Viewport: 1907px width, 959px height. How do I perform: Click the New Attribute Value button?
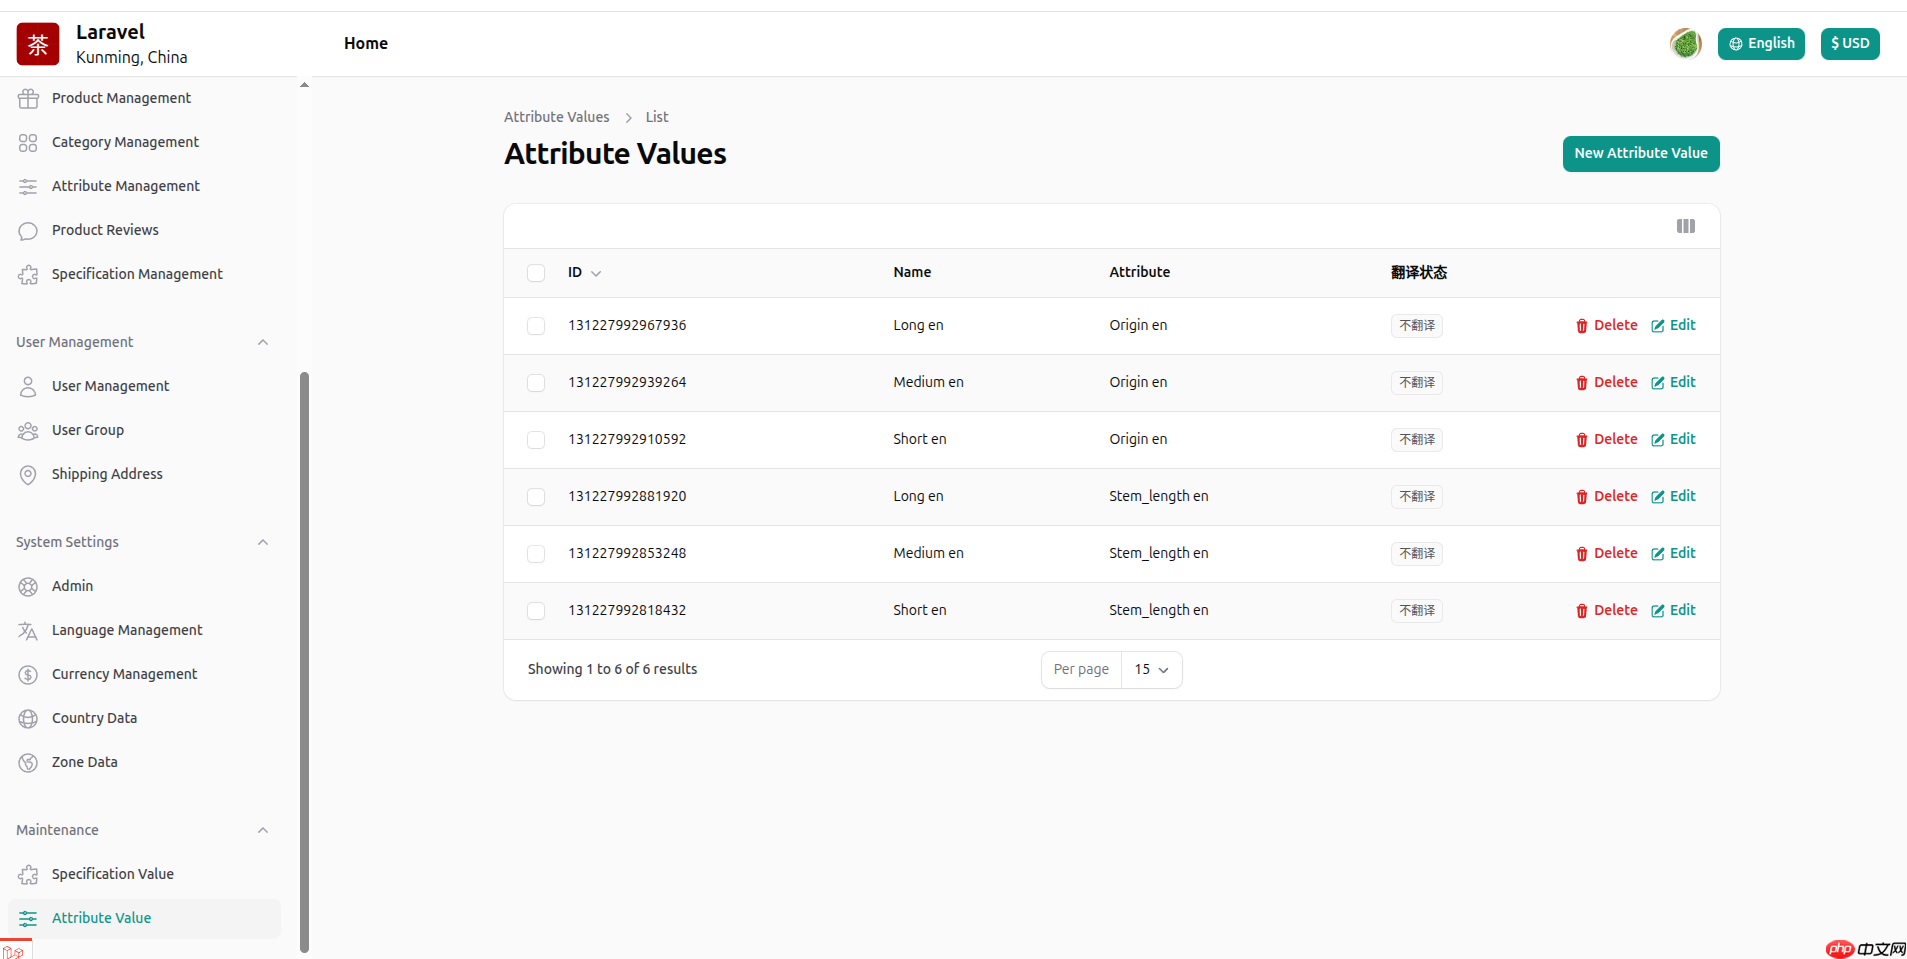point(1640,154)
